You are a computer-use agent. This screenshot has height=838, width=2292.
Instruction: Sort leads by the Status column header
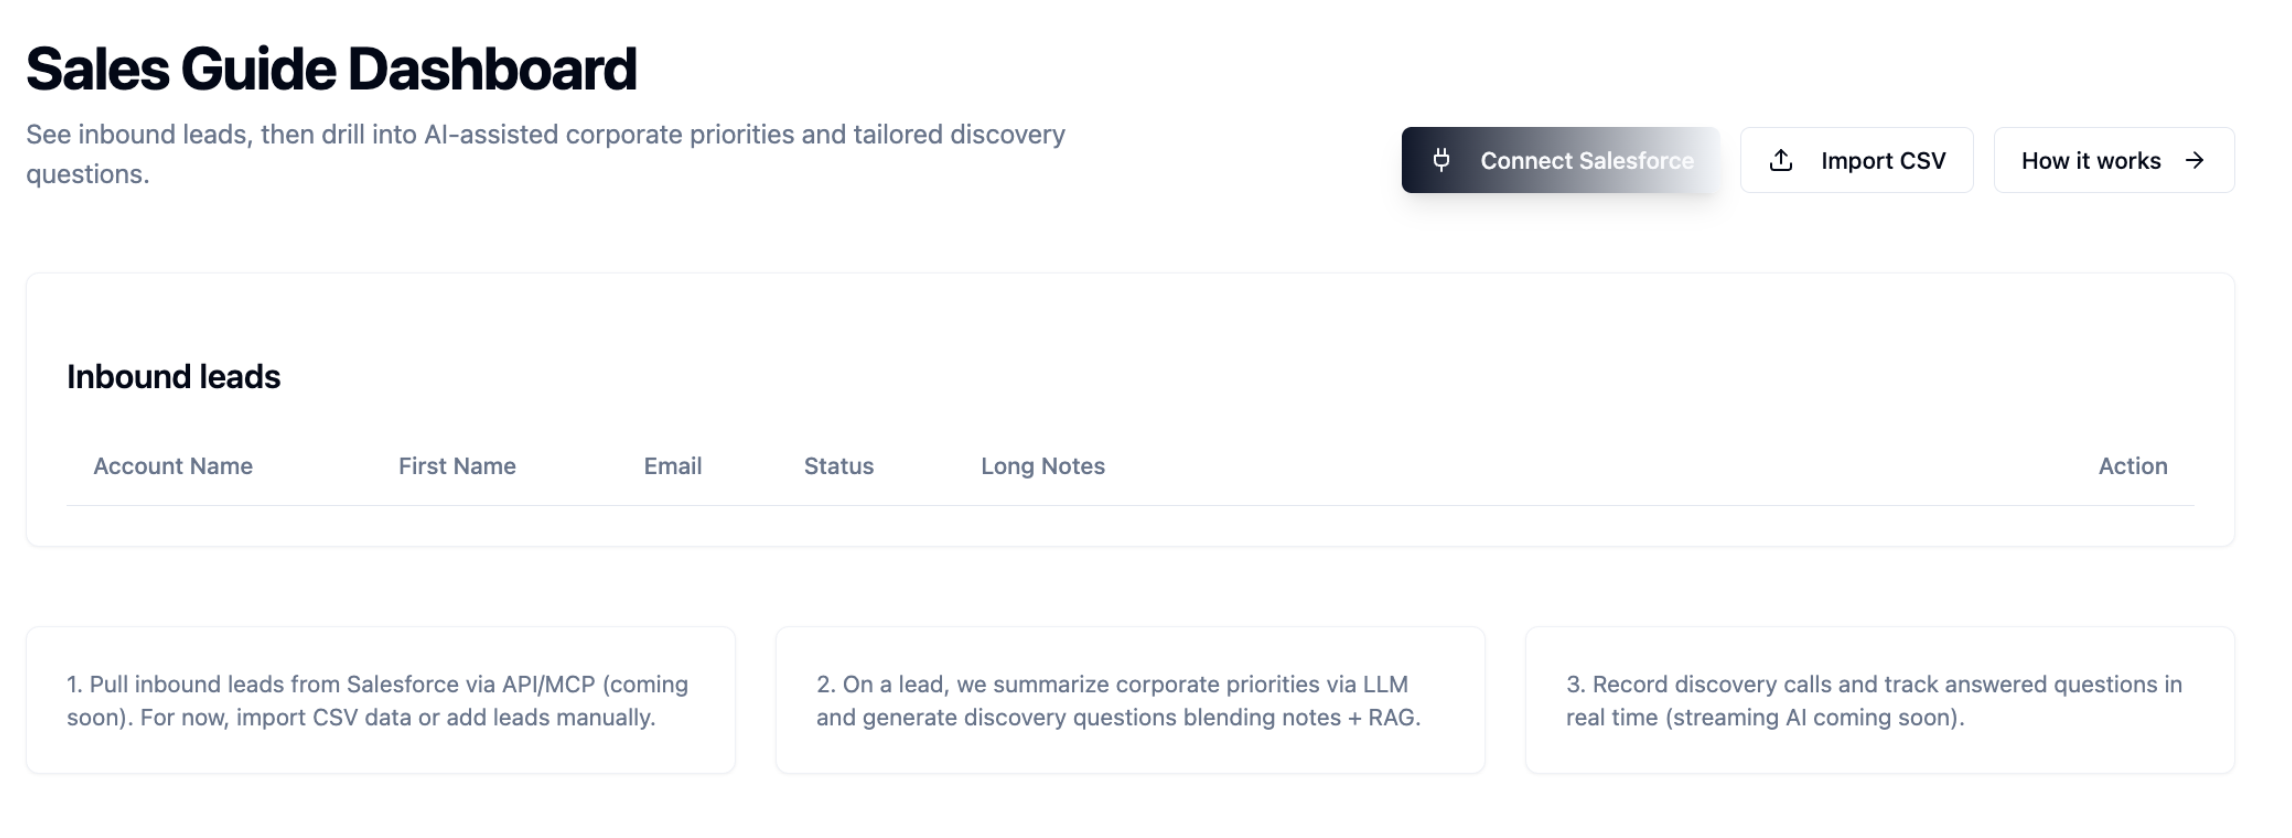click(x=839, y=466)
